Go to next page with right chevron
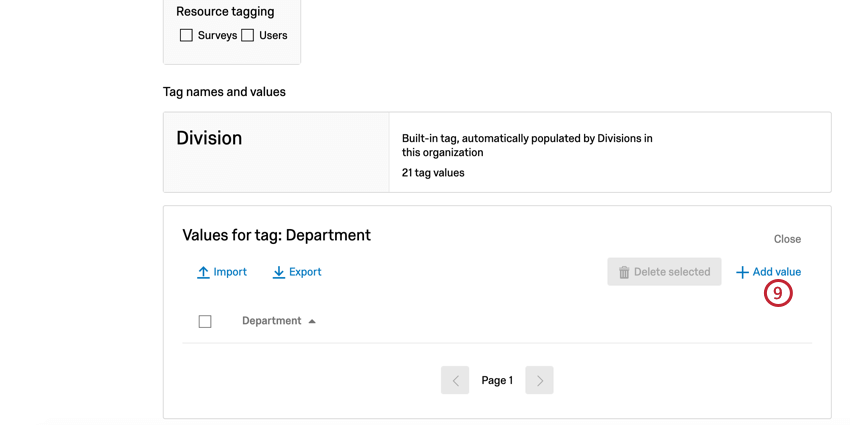This screenshot has height=425, width=850. [539, 380]
